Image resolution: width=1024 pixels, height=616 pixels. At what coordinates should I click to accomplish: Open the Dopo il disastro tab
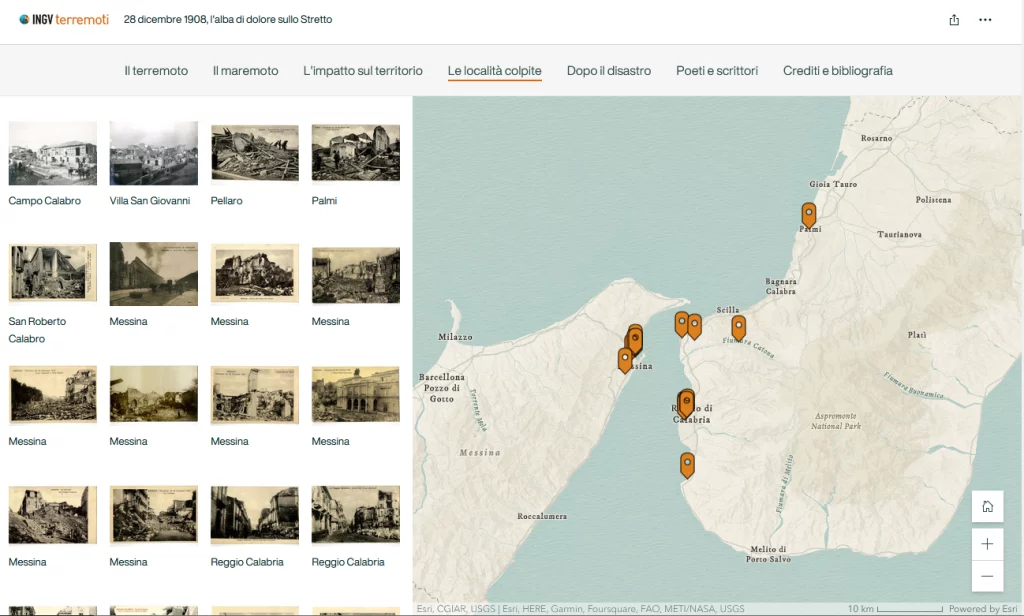pyautogui.click(x=609, y=71)
